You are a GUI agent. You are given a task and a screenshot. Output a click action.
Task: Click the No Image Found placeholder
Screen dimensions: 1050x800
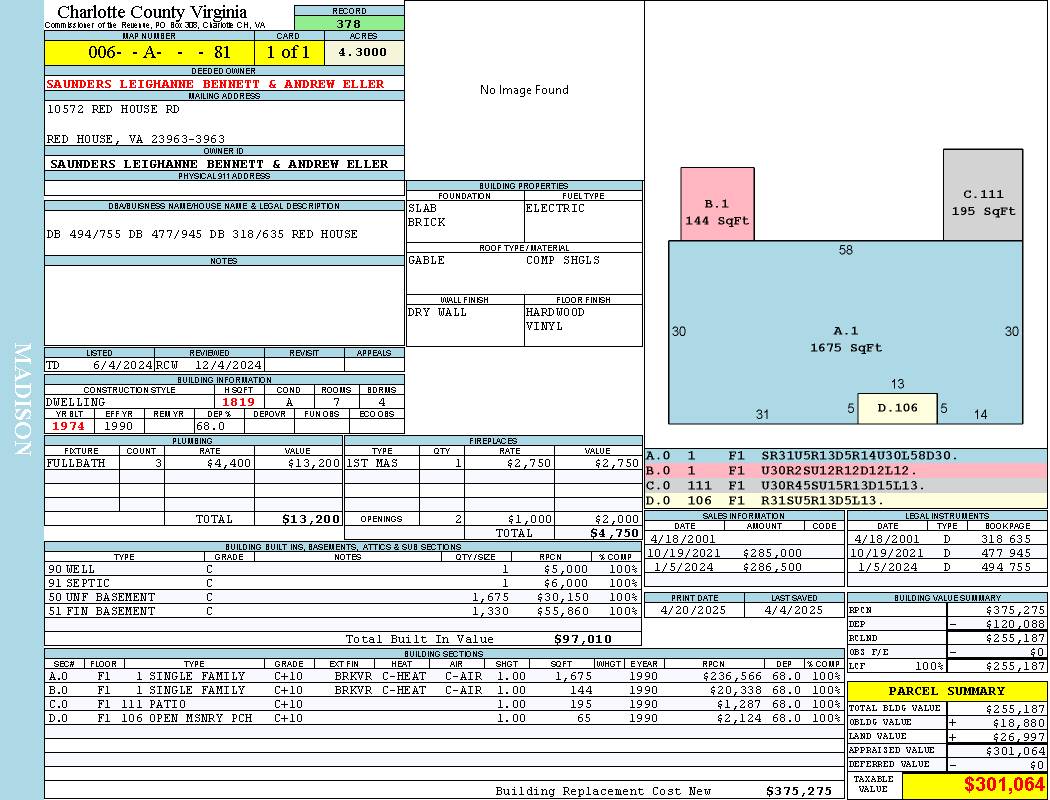pos(524,90)
